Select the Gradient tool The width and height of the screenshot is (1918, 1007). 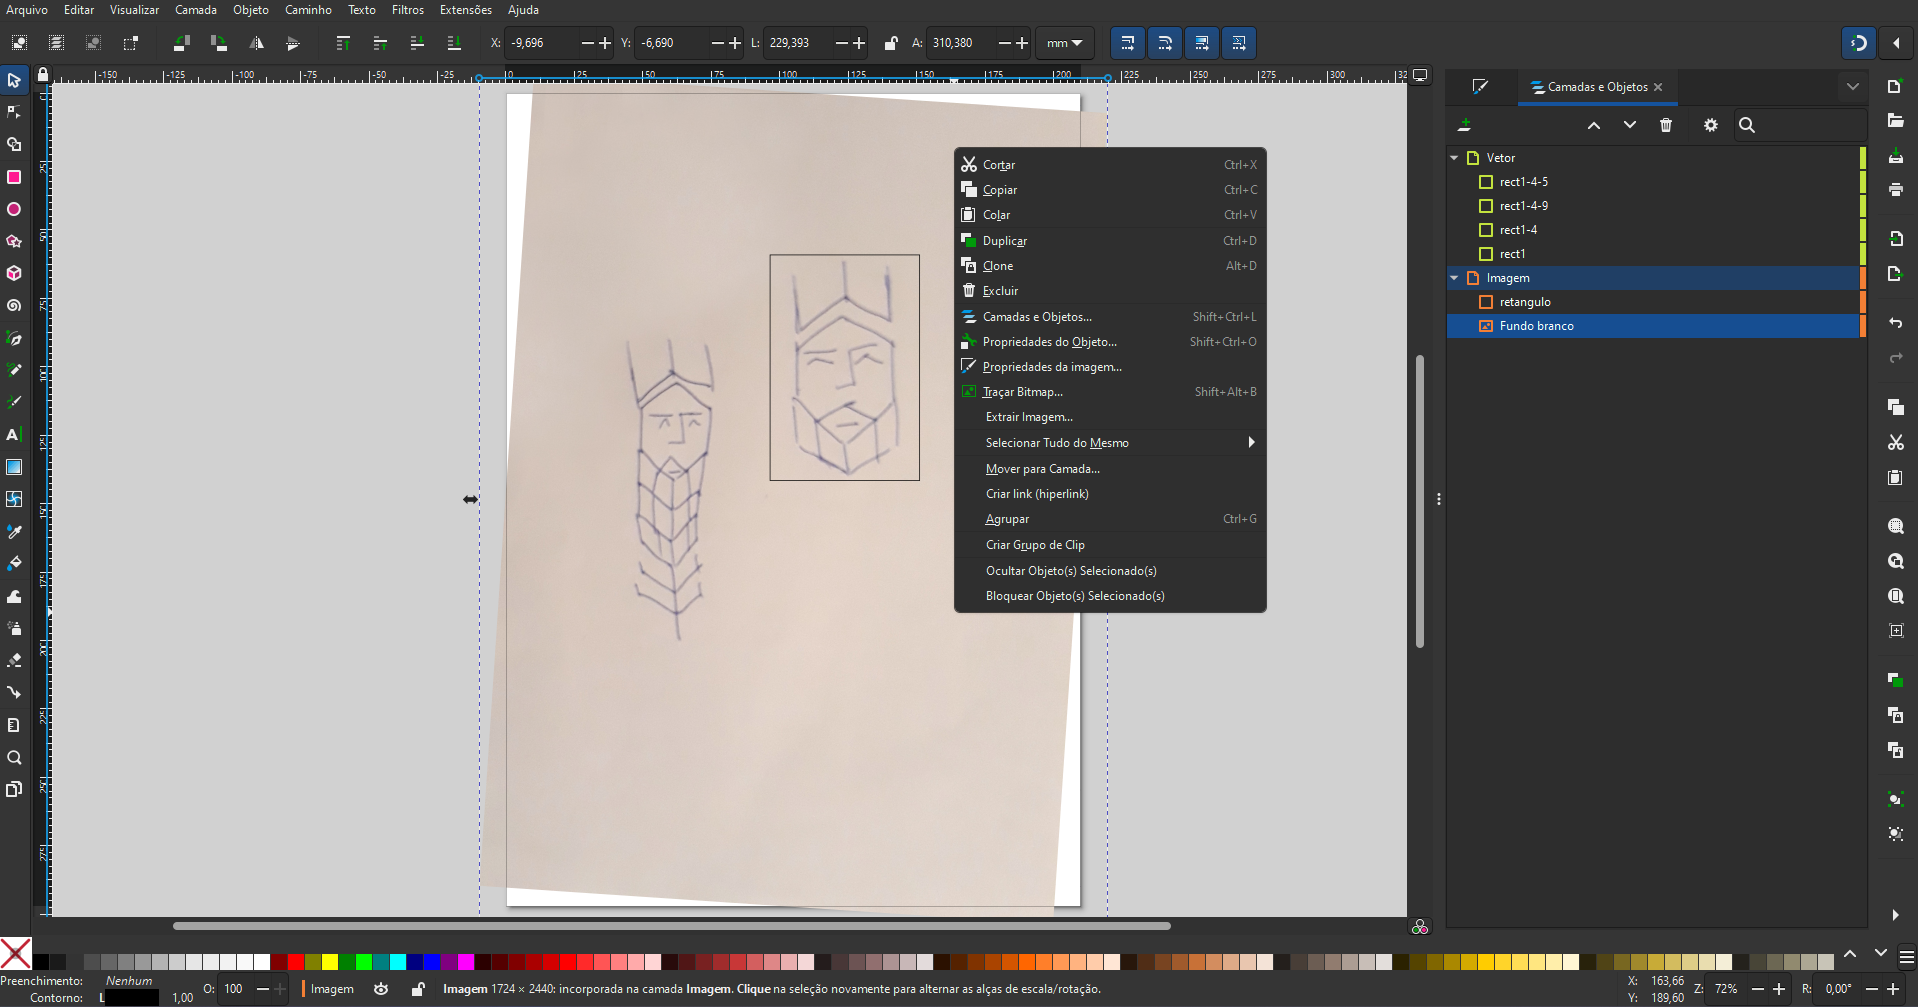[14, 467]
